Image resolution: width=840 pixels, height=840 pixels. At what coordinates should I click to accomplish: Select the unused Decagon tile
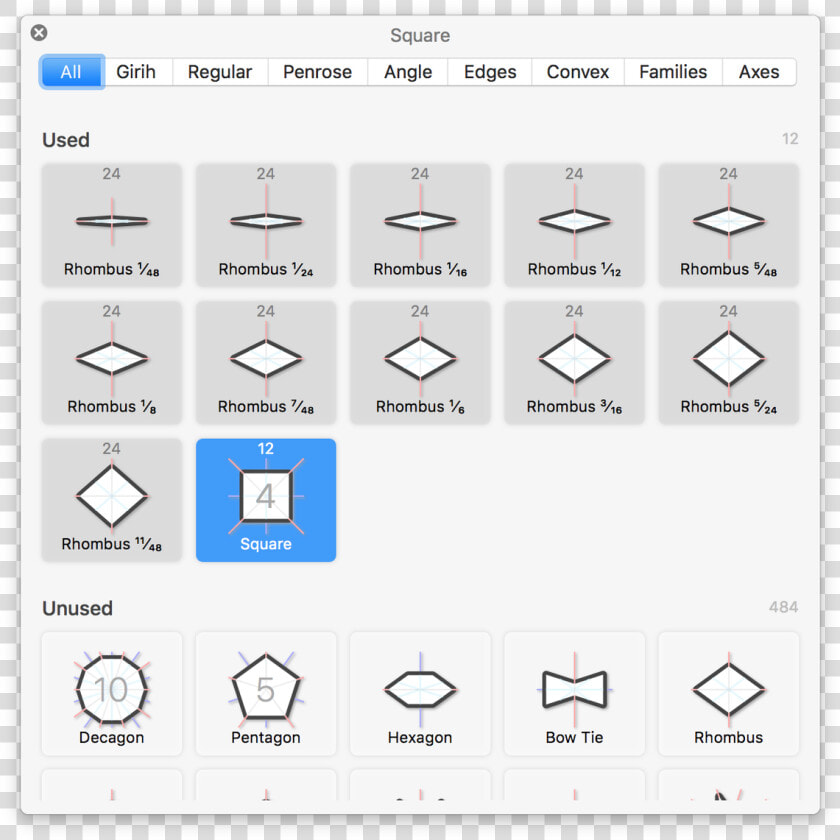[x=111, y=694]
